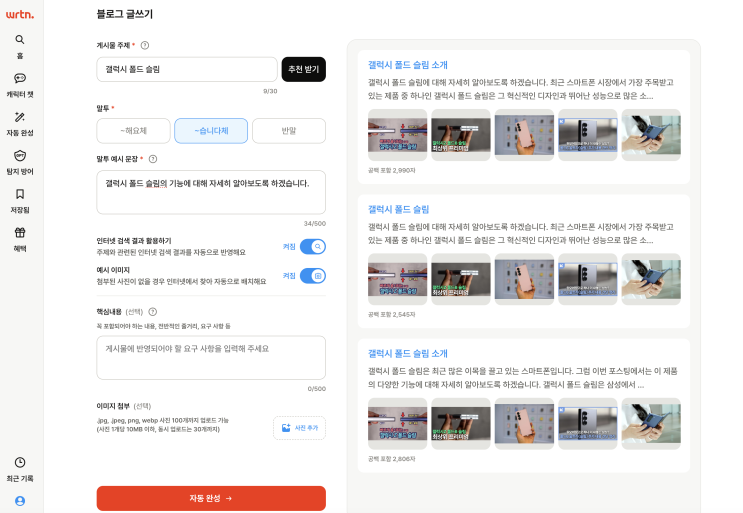Screen dimensions: 743x513
Task: Open 혜택 gift icon
Action: click(x=19, y=232)
